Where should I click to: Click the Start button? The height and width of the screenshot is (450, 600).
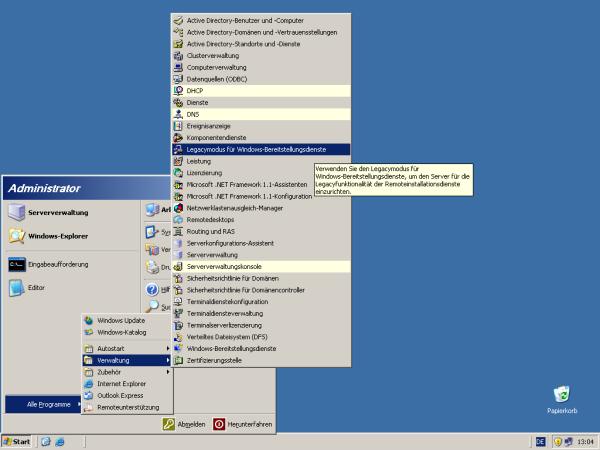pos(16,442)
